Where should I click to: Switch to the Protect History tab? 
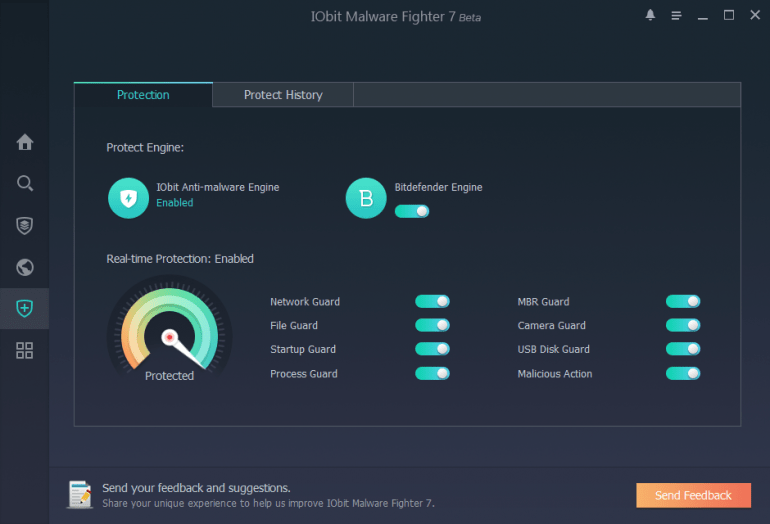(283, 95)
